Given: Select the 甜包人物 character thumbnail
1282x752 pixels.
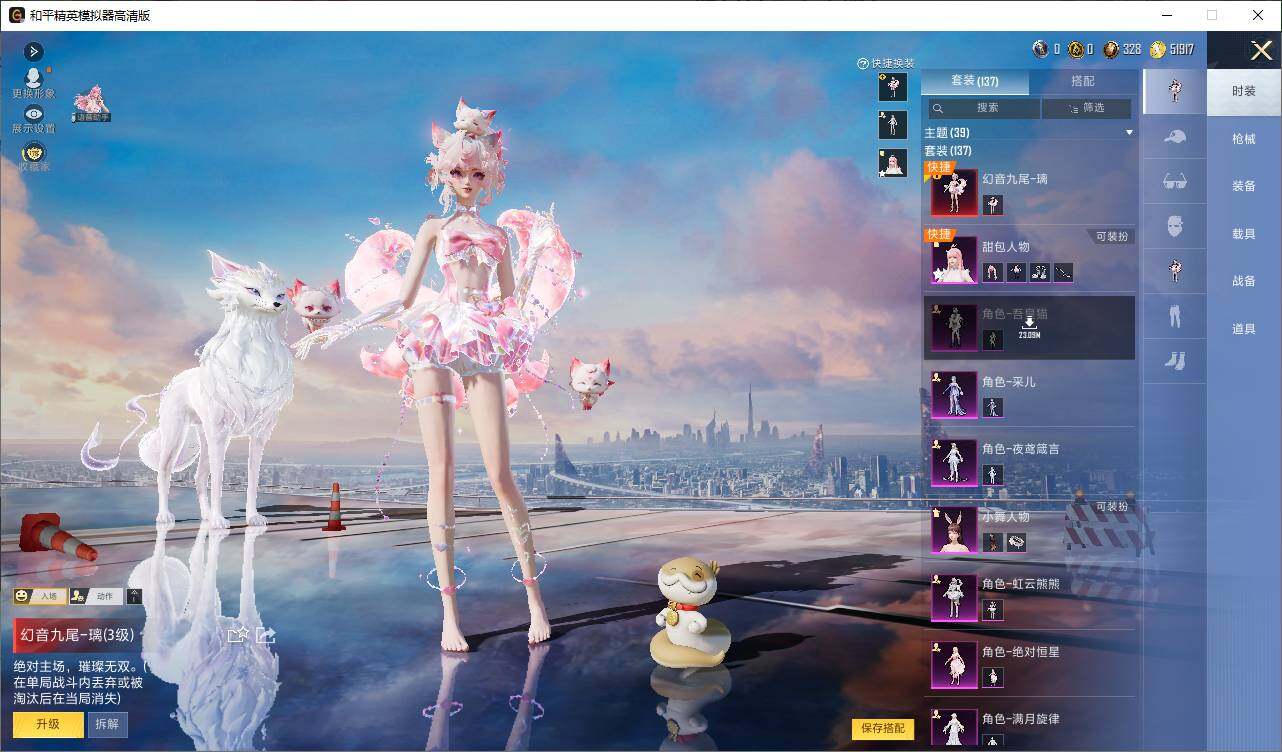Looking at the screenshot, I should click(x=954, y=260).
